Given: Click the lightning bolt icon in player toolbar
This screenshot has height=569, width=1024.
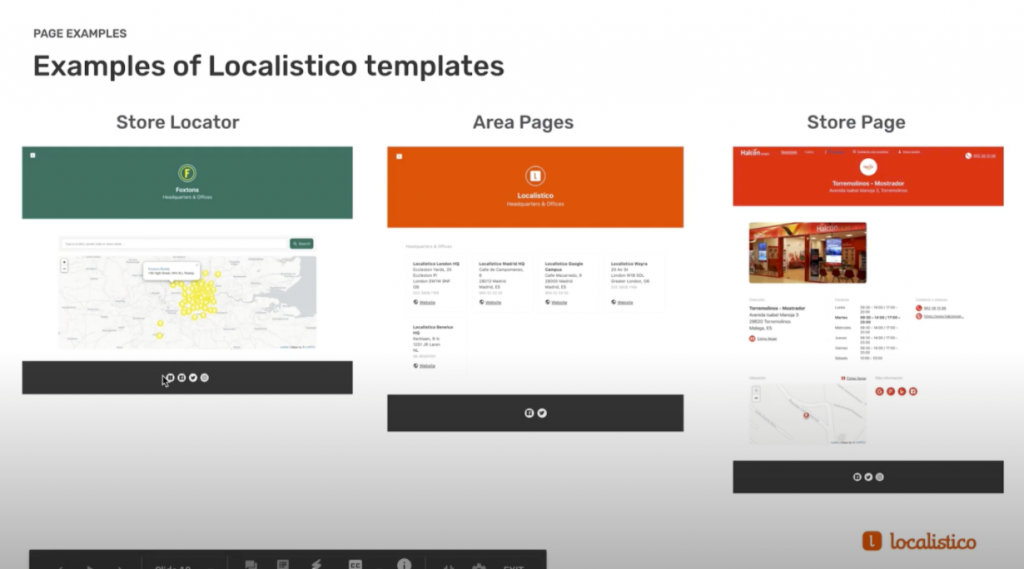Looking at the screenshot, I should coord(316,565).
